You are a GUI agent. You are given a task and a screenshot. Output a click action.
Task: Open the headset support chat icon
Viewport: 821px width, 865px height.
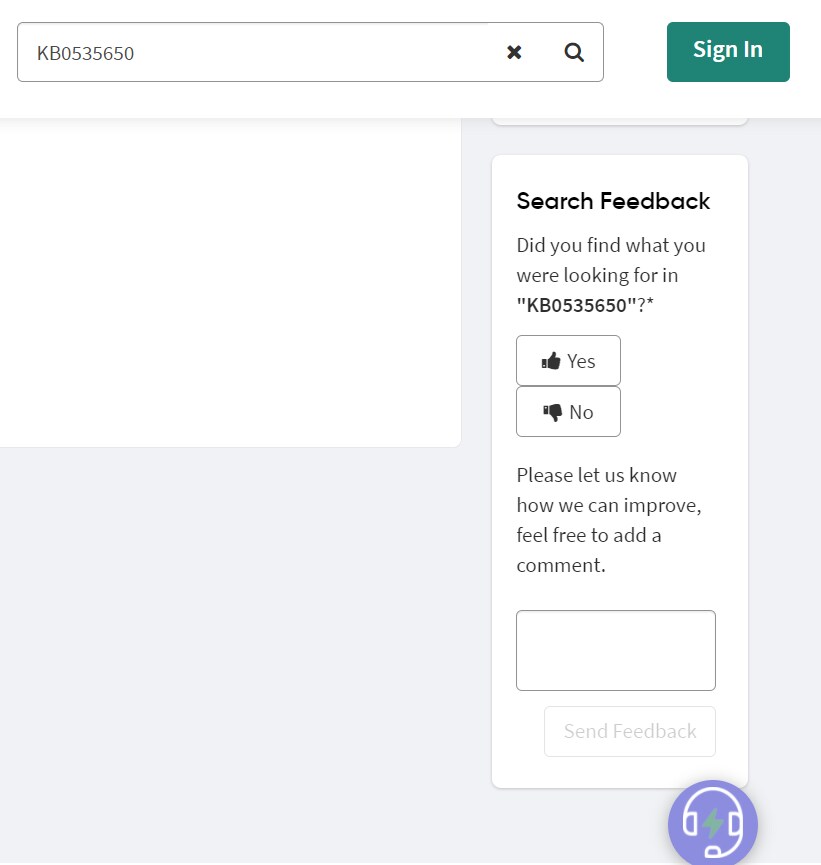click(712, 823)
